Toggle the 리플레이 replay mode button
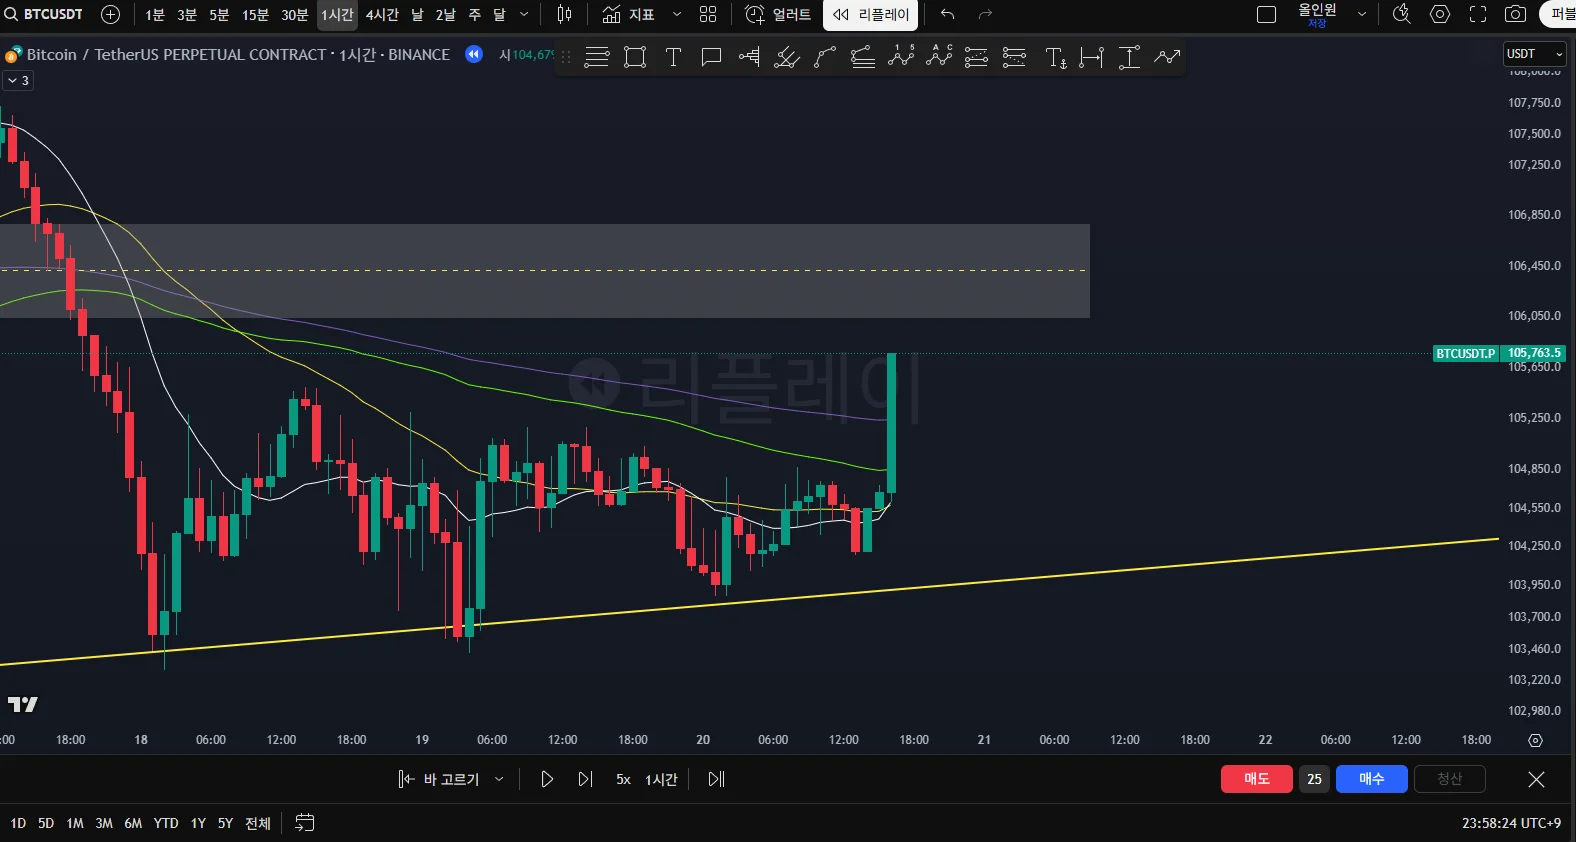1576x842 pixels. pyautogui.click(x=871, y=14)
